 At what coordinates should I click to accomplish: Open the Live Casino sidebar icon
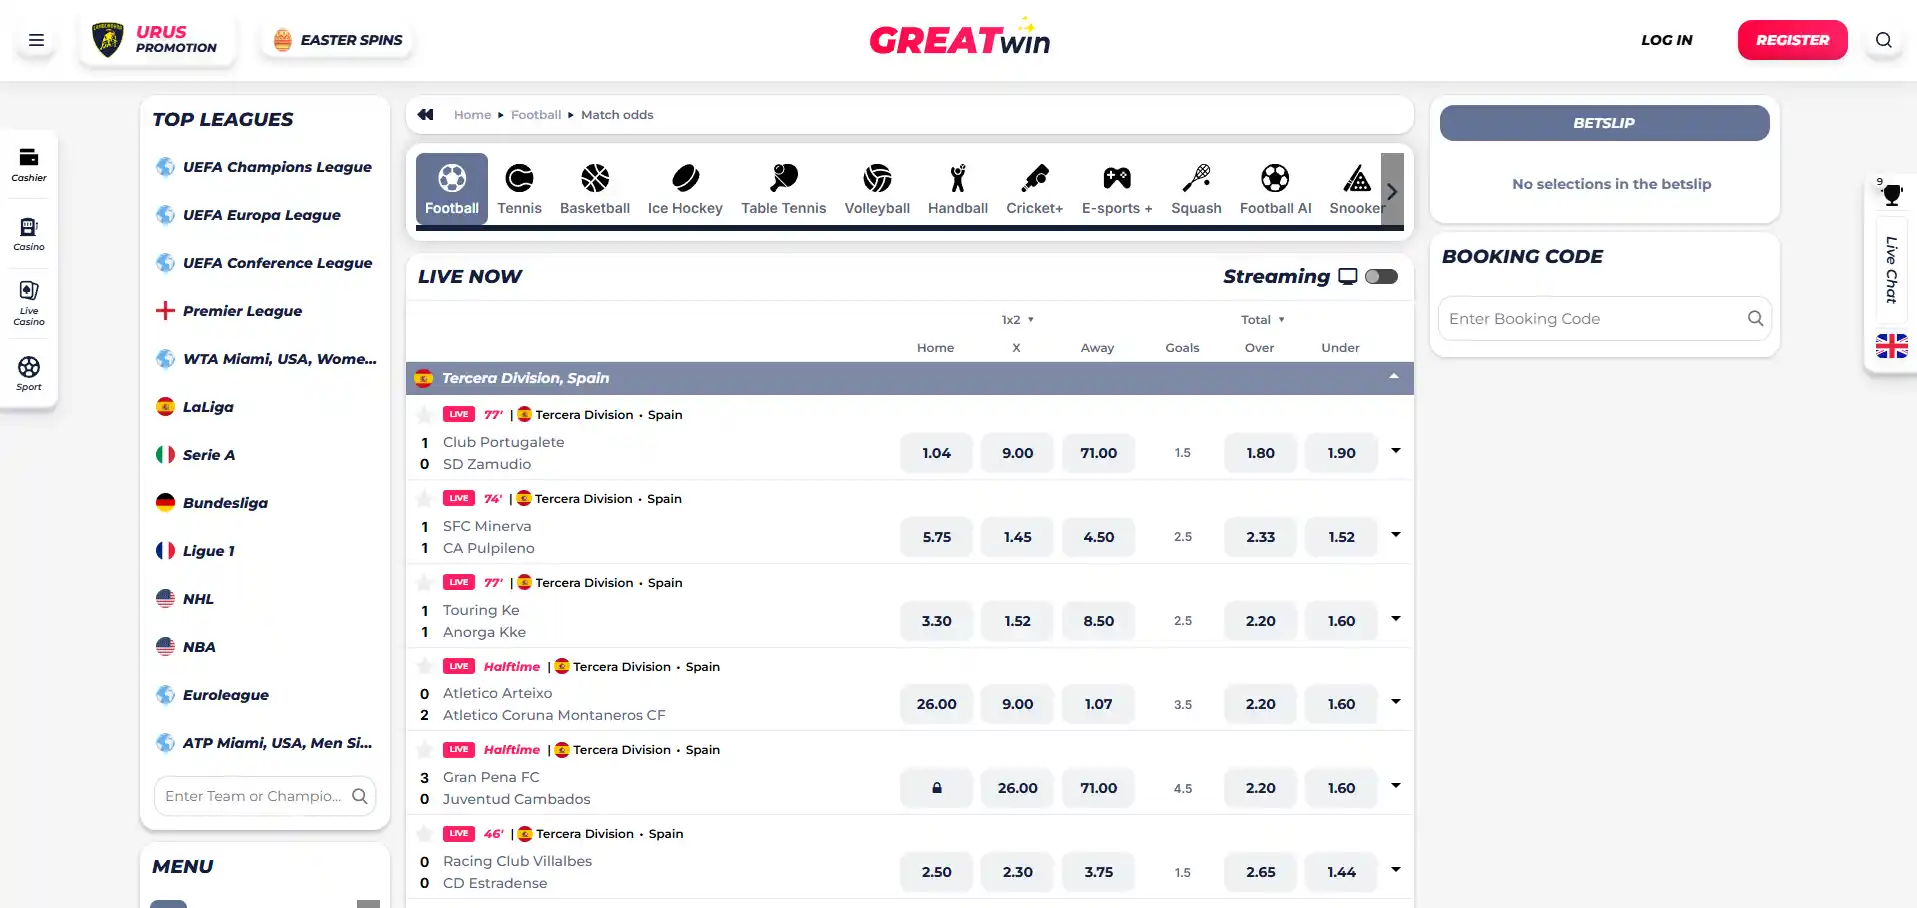pyautogui.click(x=29, y=303)
